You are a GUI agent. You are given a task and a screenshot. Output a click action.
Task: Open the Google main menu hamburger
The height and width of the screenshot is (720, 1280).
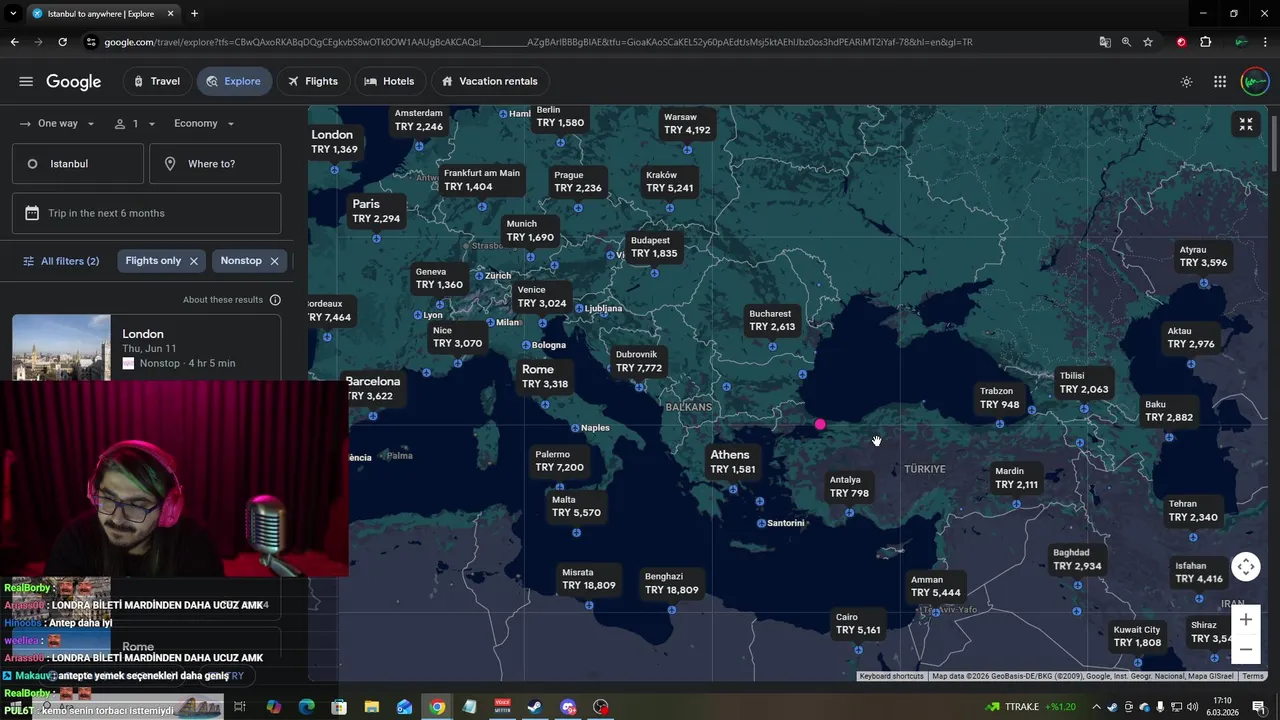click(26, 82)
